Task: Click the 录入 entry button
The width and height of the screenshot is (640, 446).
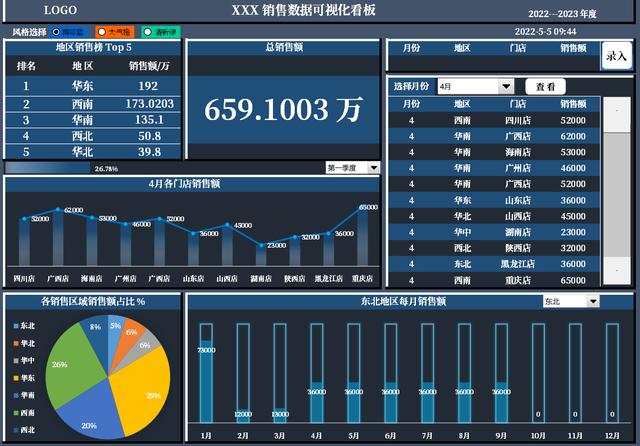Action: (616, 56)
